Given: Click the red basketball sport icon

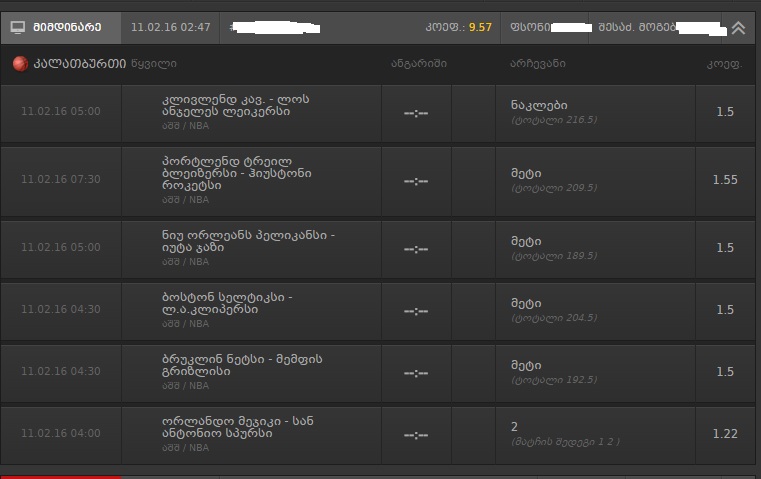Looking at the screenshot, I should (20, 64).
